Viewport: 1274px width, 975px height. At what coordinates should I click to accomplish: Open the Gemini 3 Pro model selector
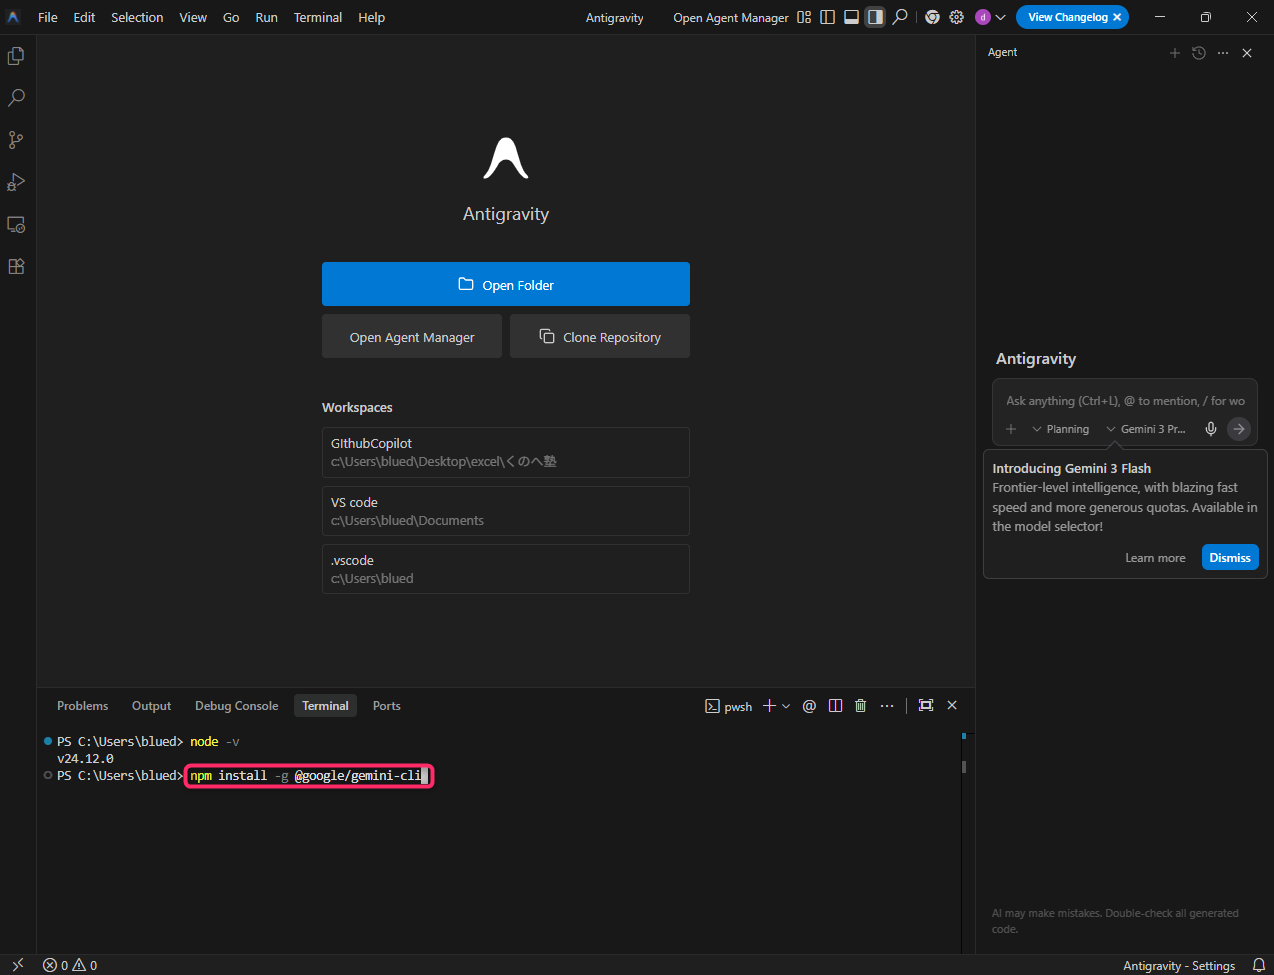[1146, 429]
